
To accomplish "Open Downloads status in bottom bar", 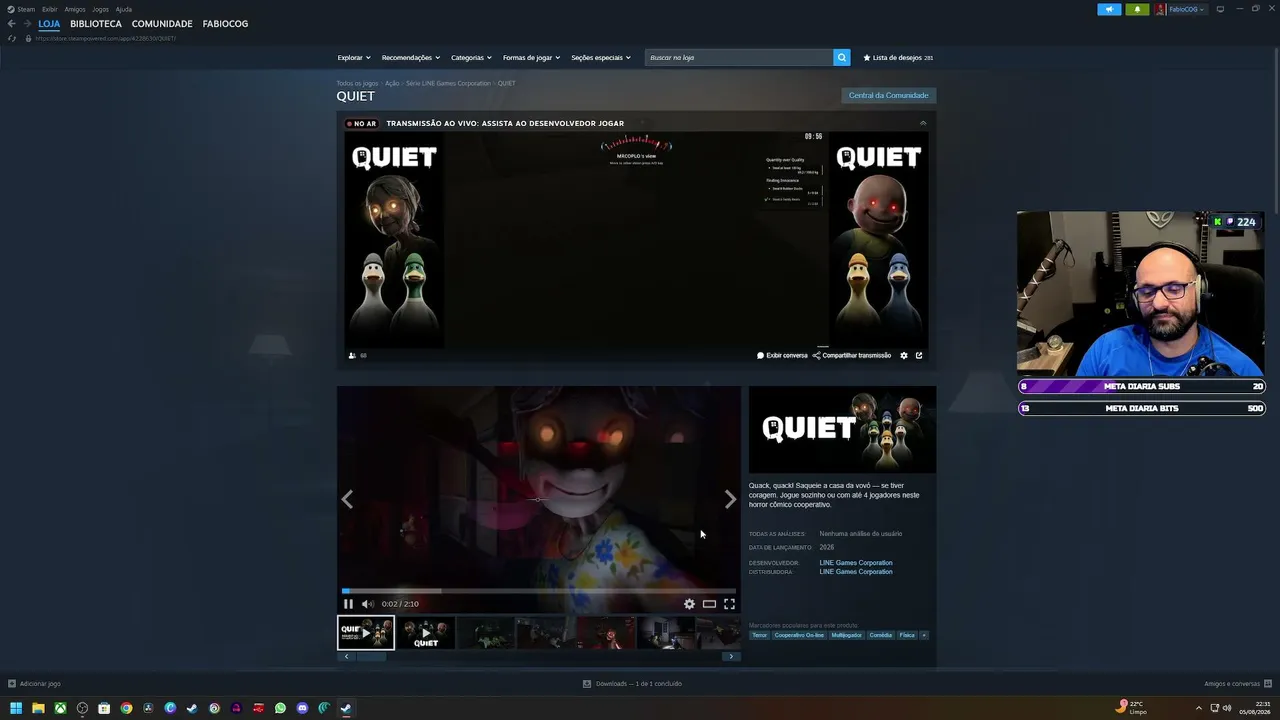I will [x=632, y=684].
